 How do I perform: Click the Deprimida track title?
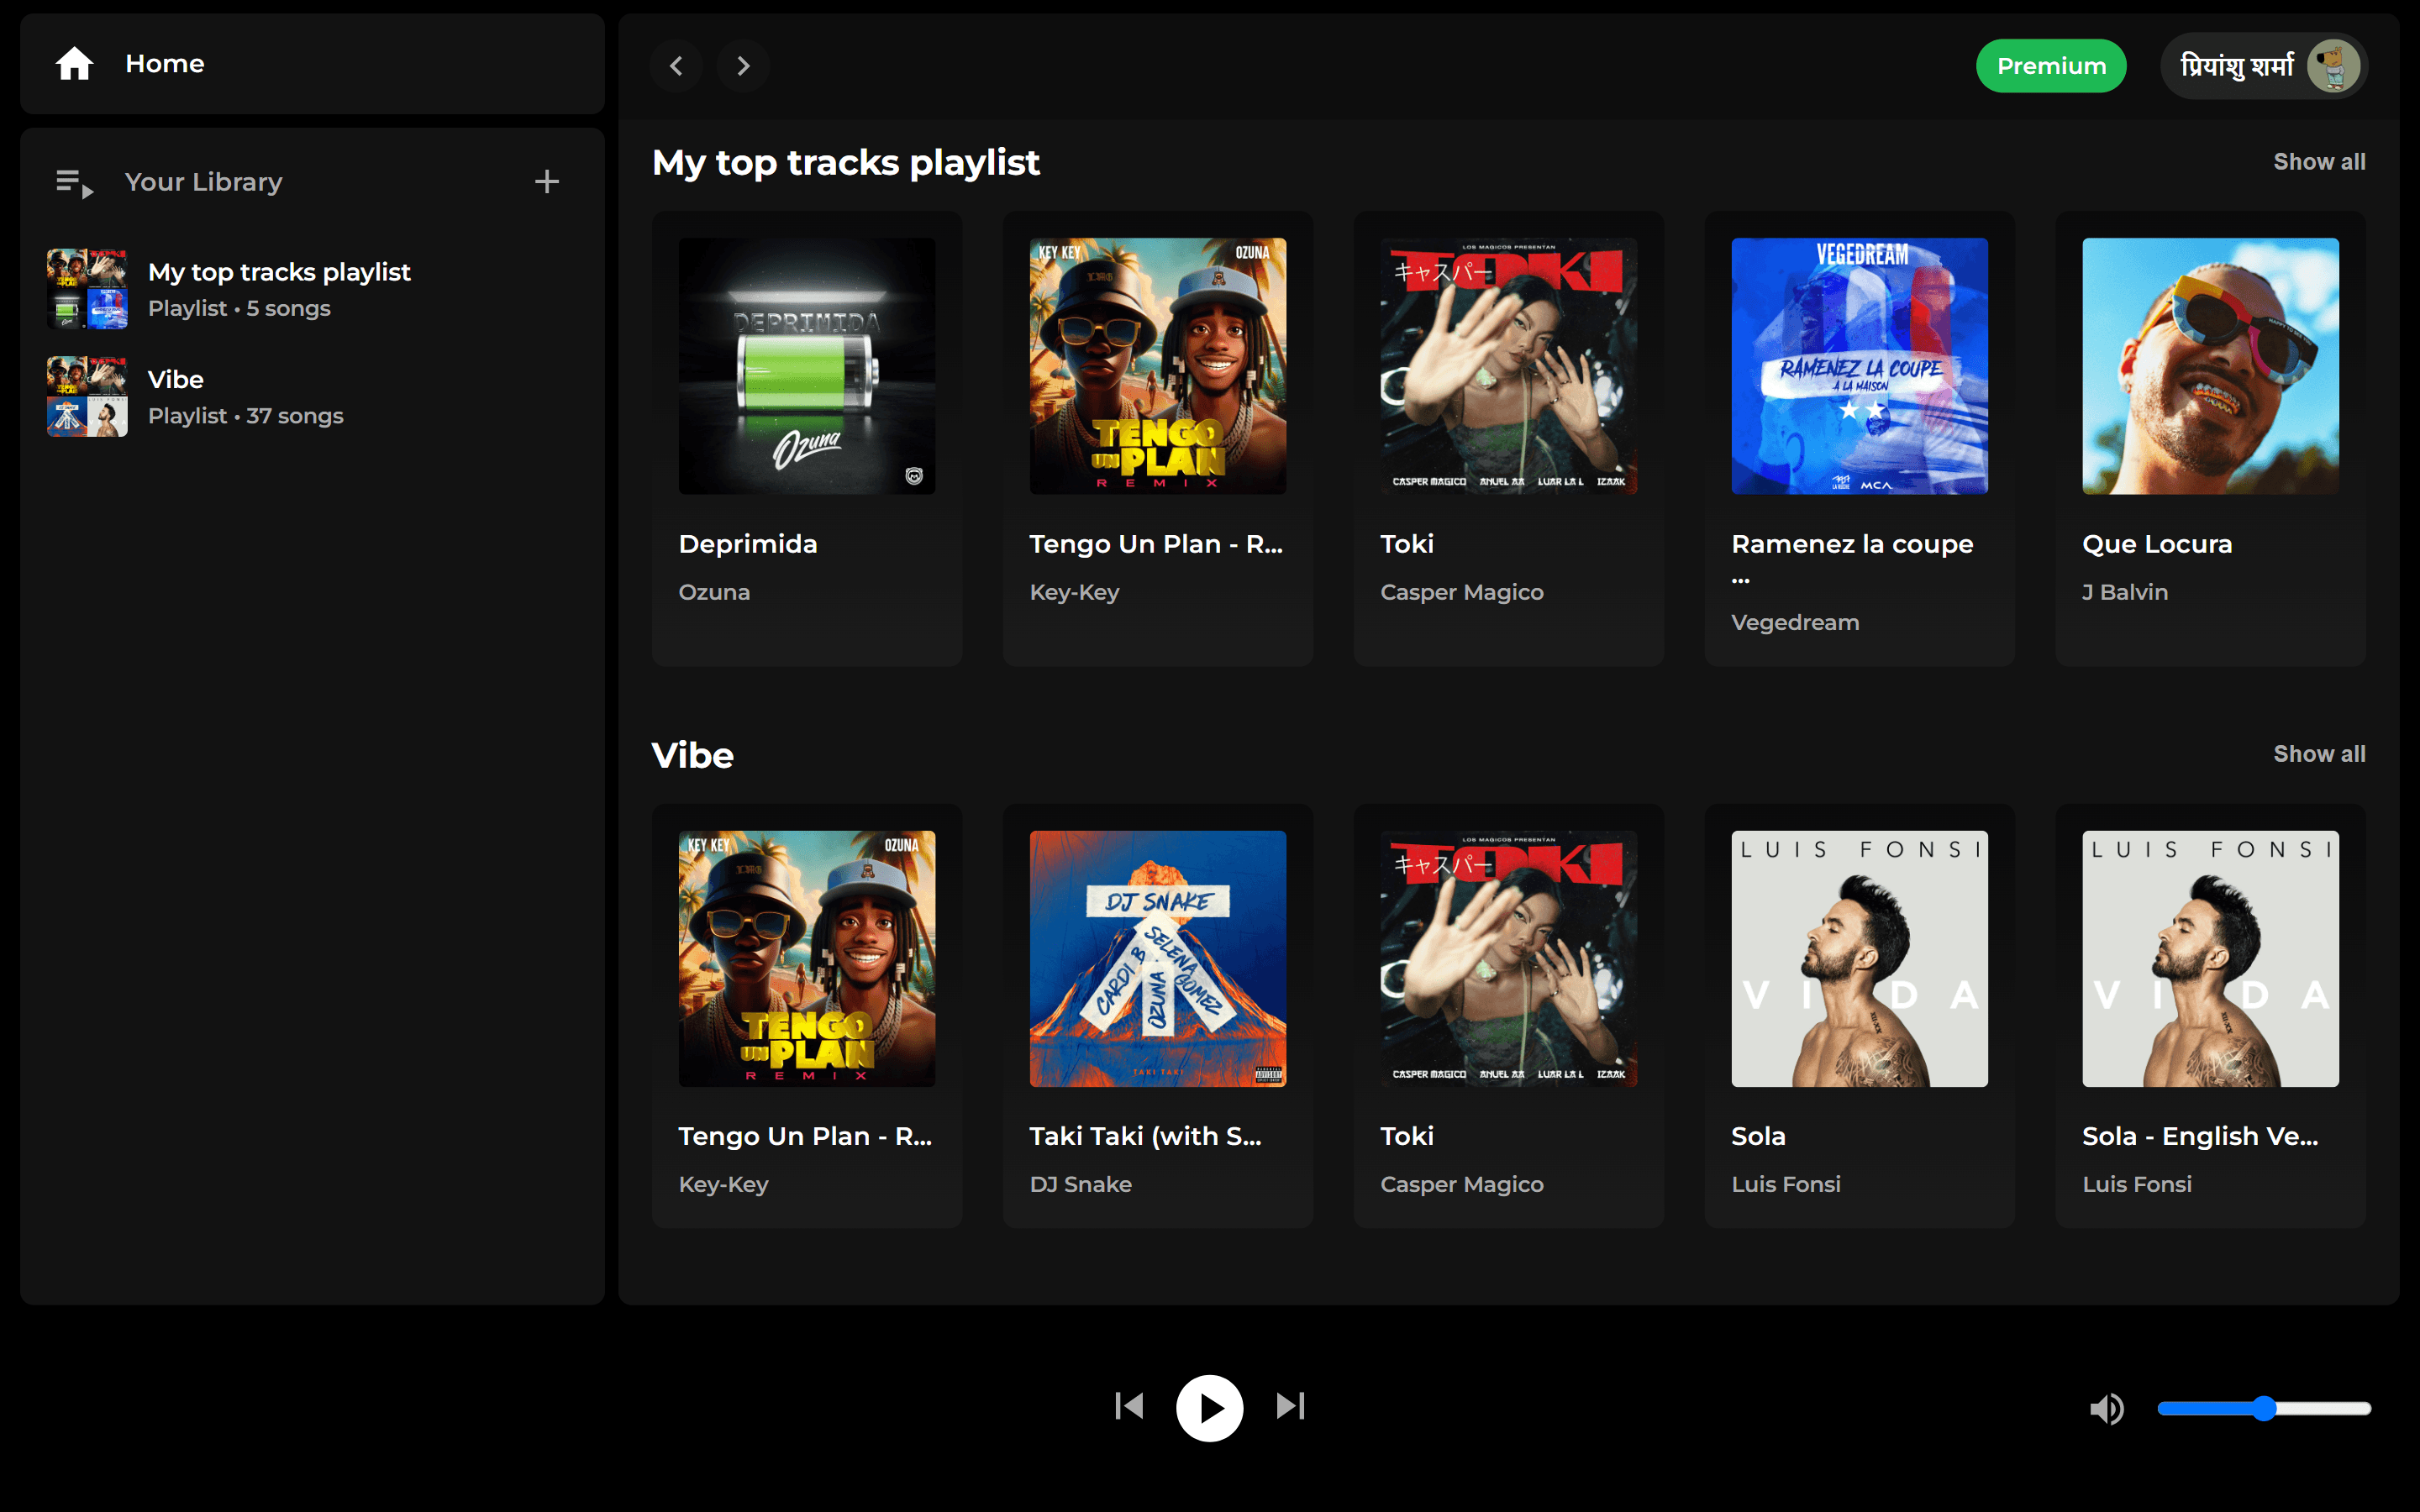click(x=748, y=544)
